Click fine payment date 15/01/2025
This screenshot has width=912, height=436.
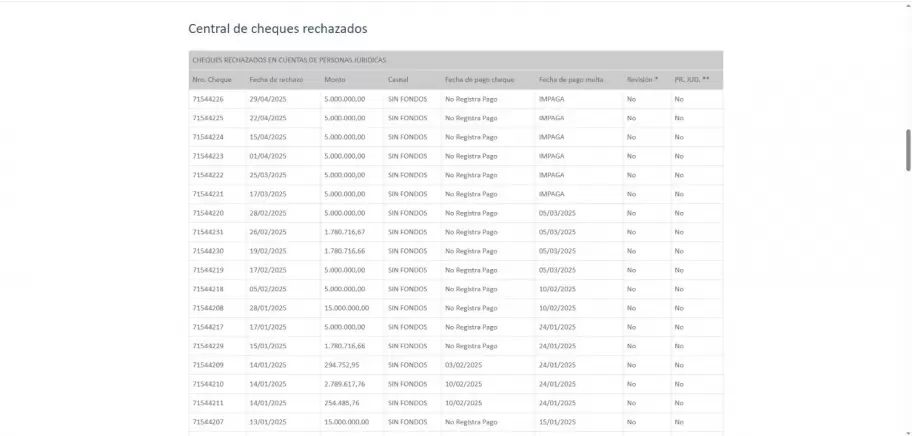[x=557, y=422]
